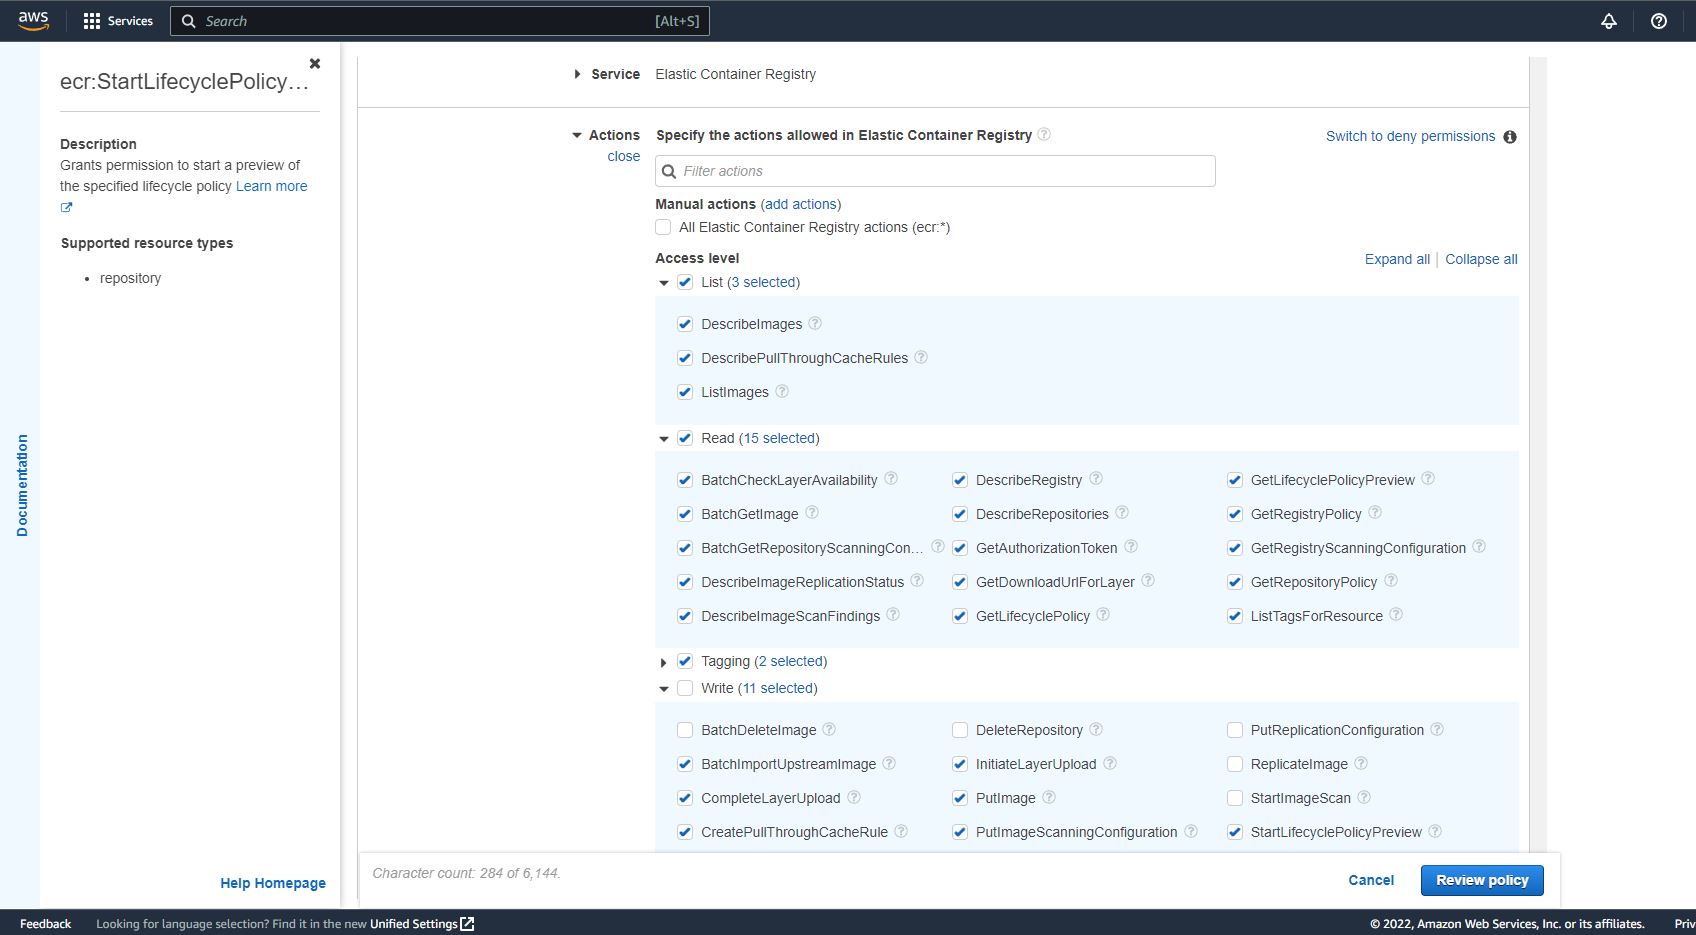
Task: Open the Help Homepage link
Action: click(273, 883)
